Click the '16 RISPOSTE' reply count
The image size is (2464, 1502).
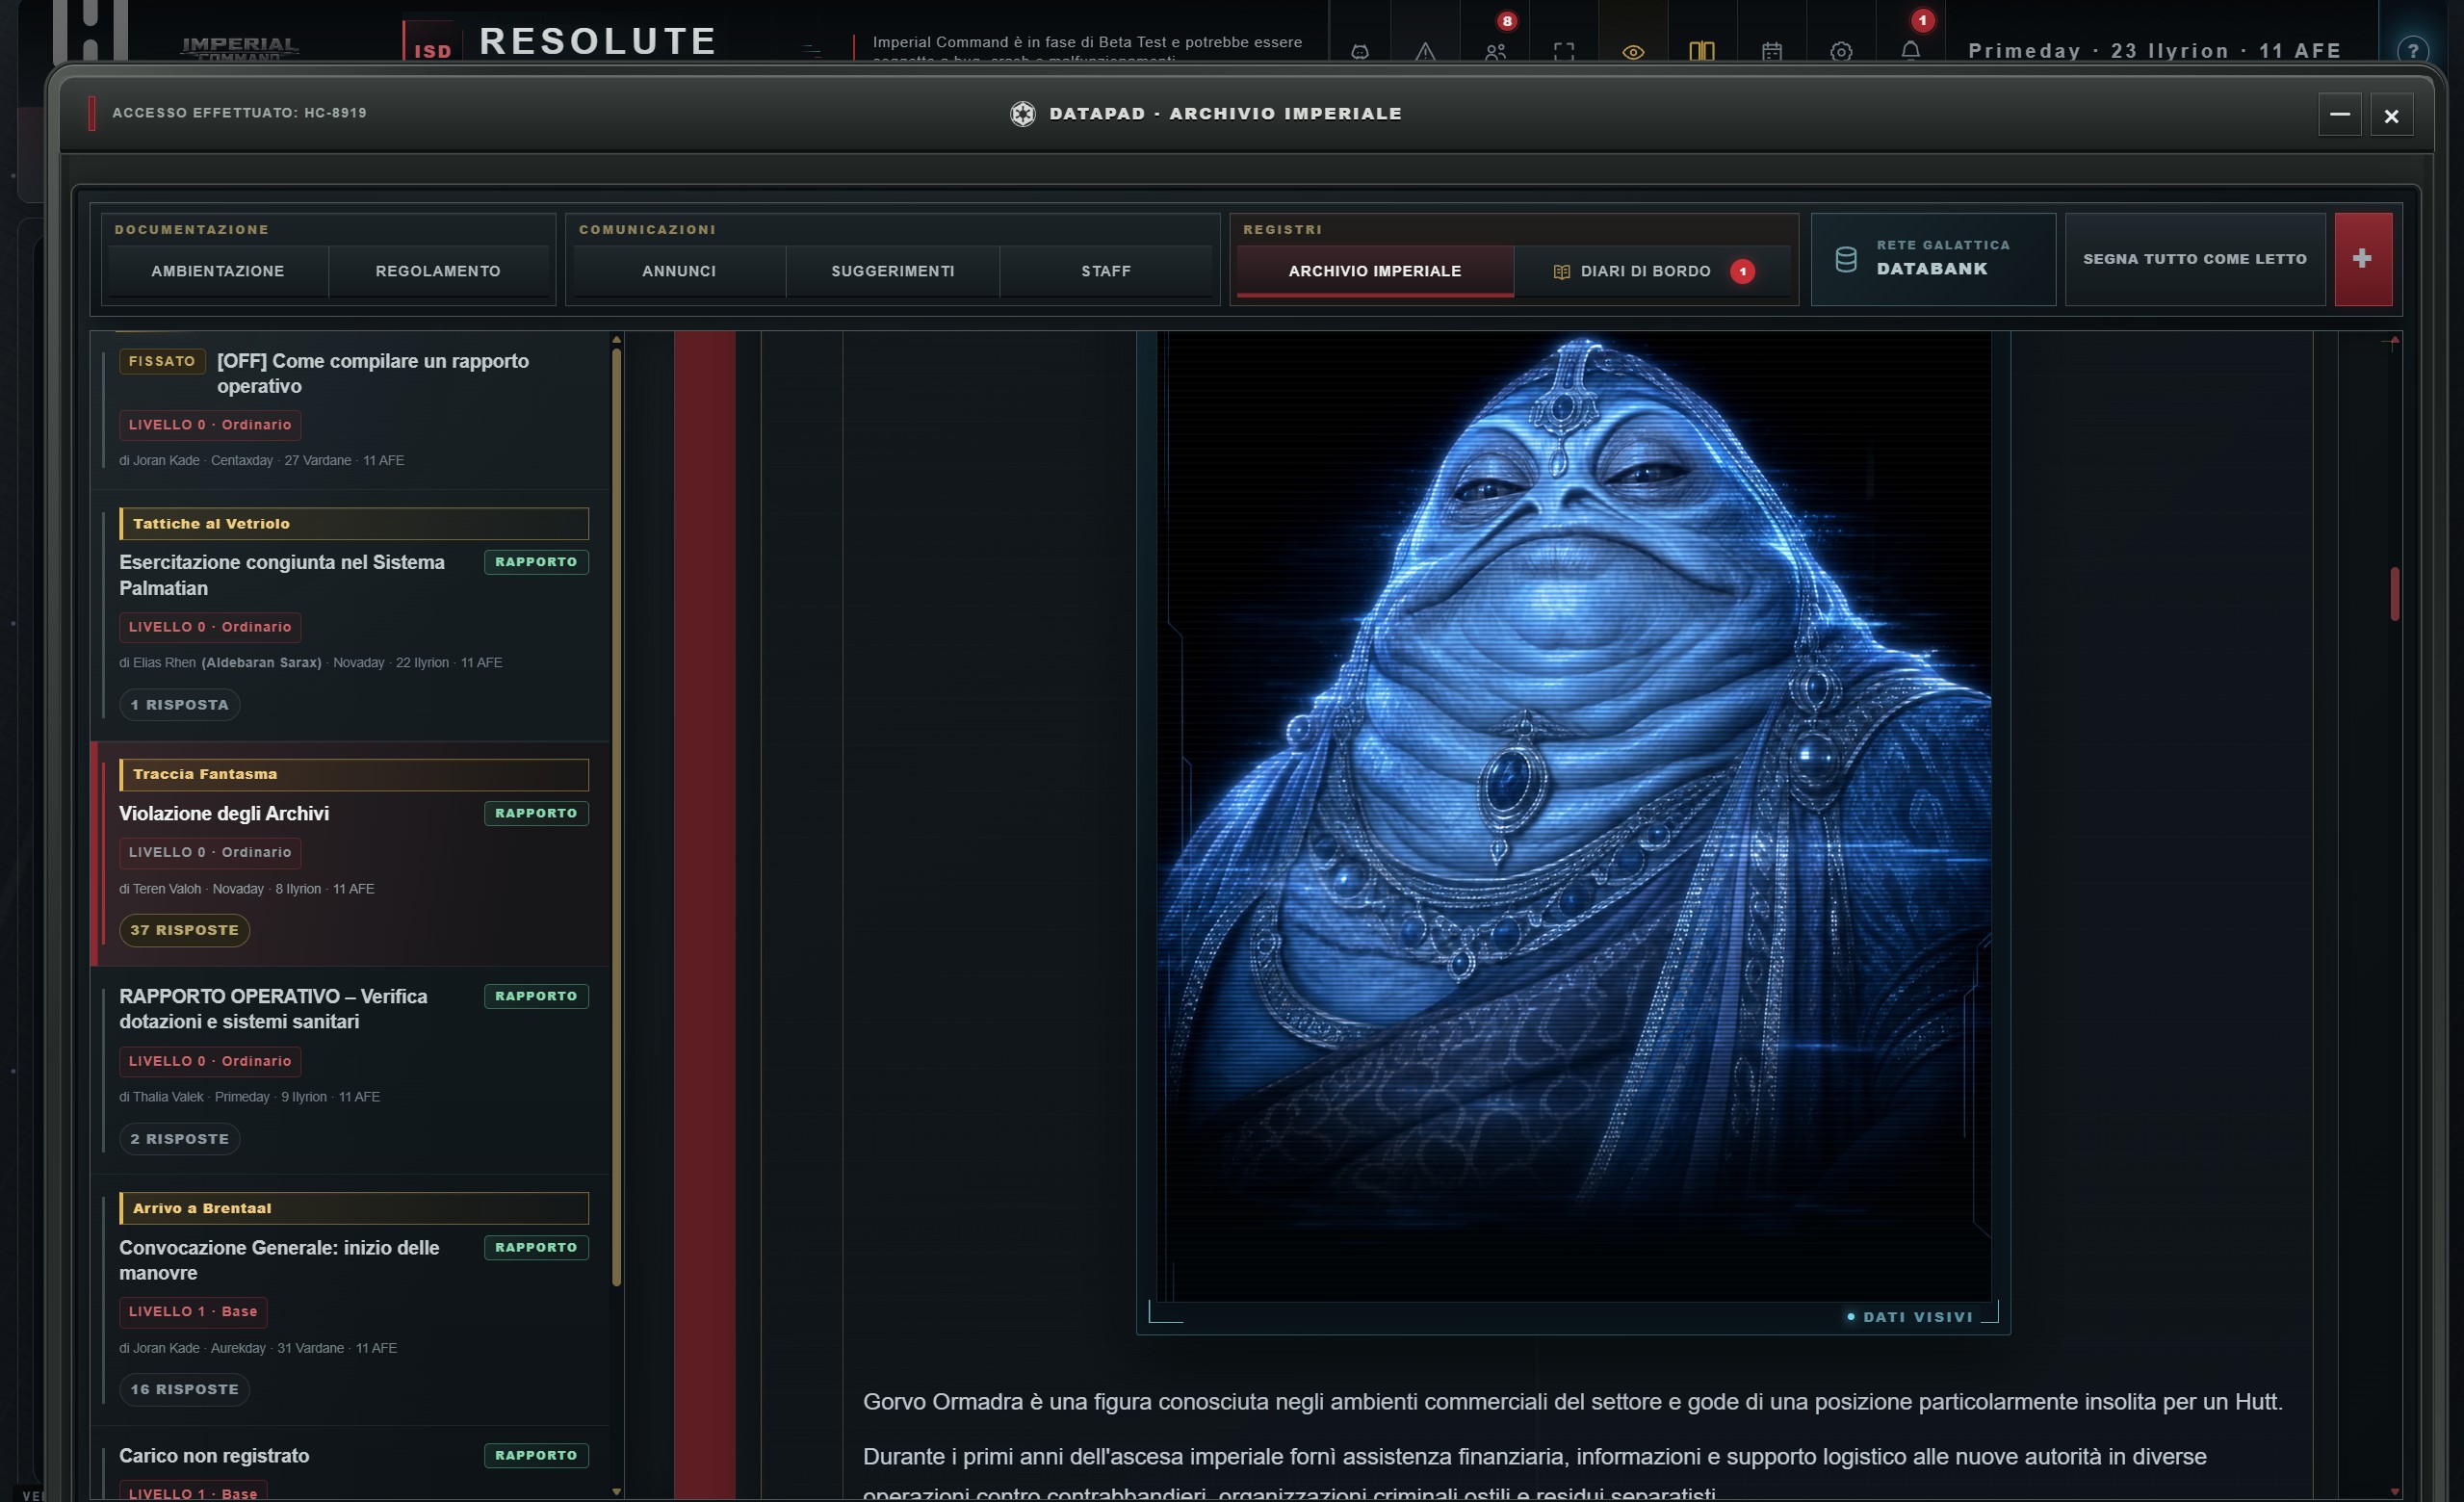(x=184, y=1389)
